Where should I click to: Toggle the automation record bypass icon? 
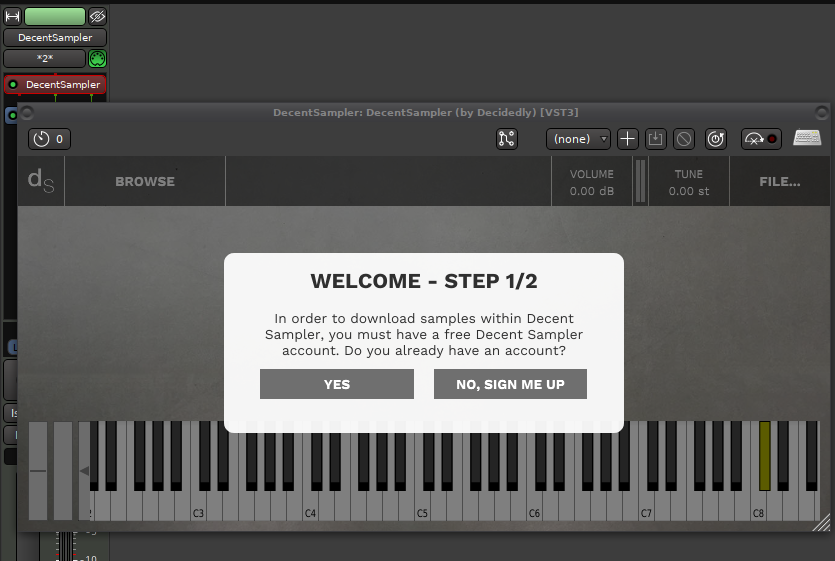coord(760,139)
